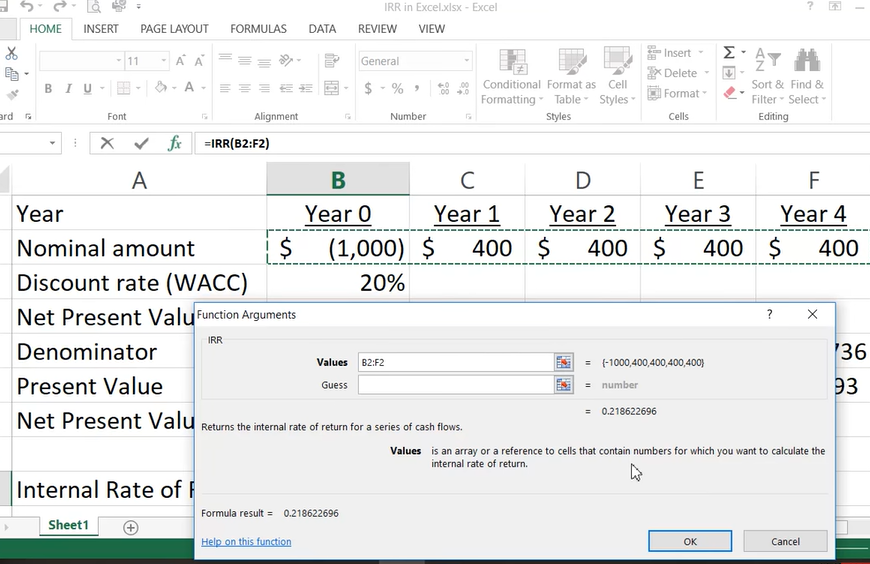
Task: Click the AutoSum sigma icon
Action: point(729,53)
